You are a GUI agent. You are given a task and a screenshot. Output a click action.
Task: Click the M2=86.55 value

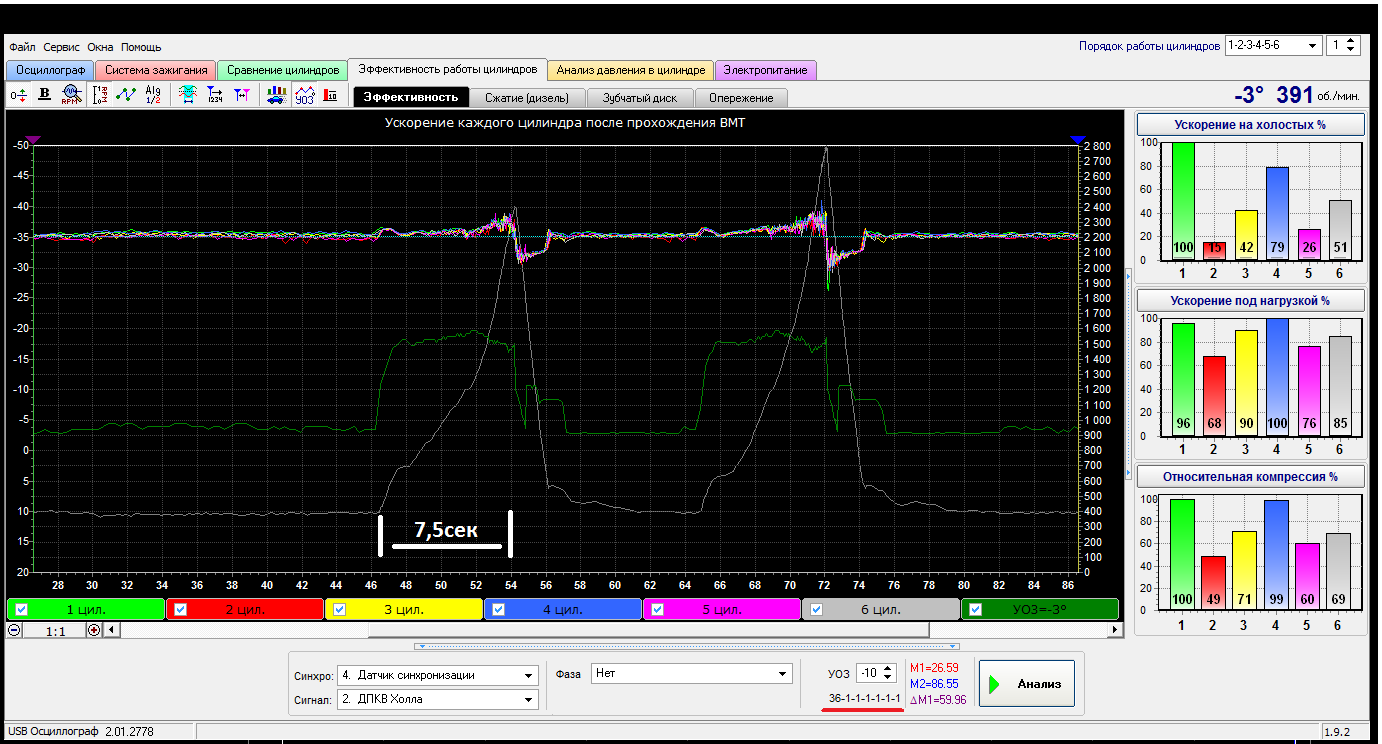tap(933, 683)
